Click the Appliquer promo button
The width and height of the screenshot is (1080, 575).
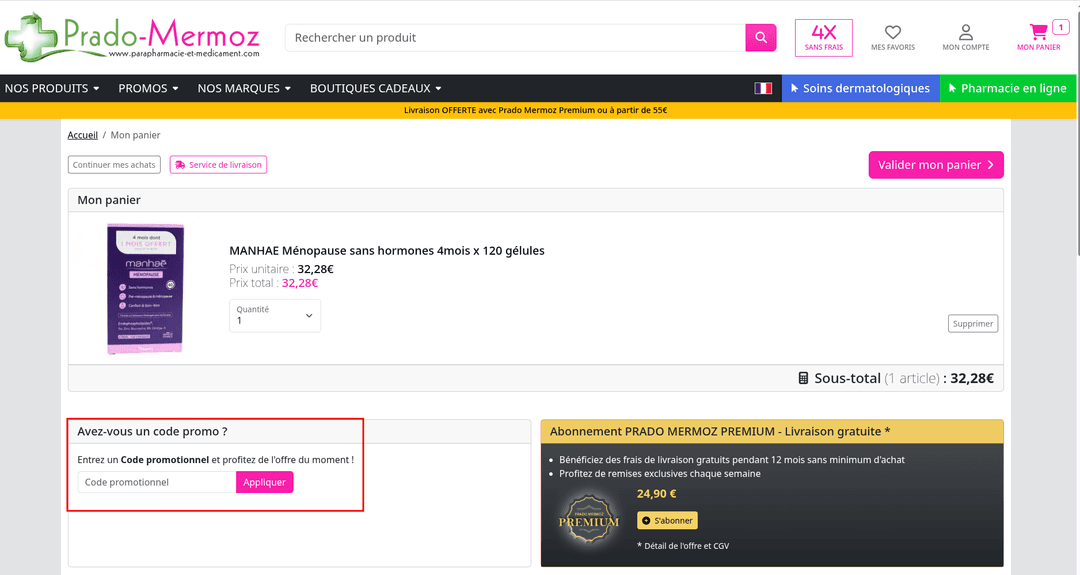pyautogui.click(x=264, y=482)
